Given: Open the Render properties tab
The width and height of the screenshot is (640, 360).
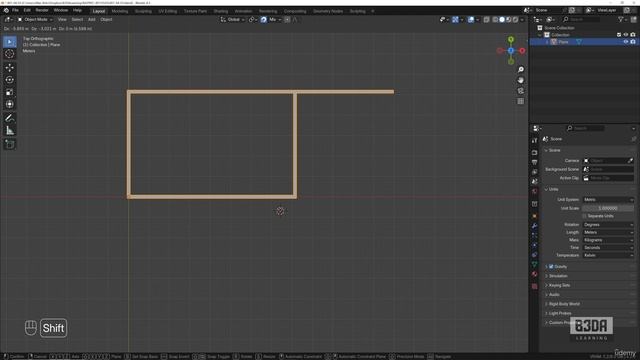Looking at the screenshot, I should [535, 153].
